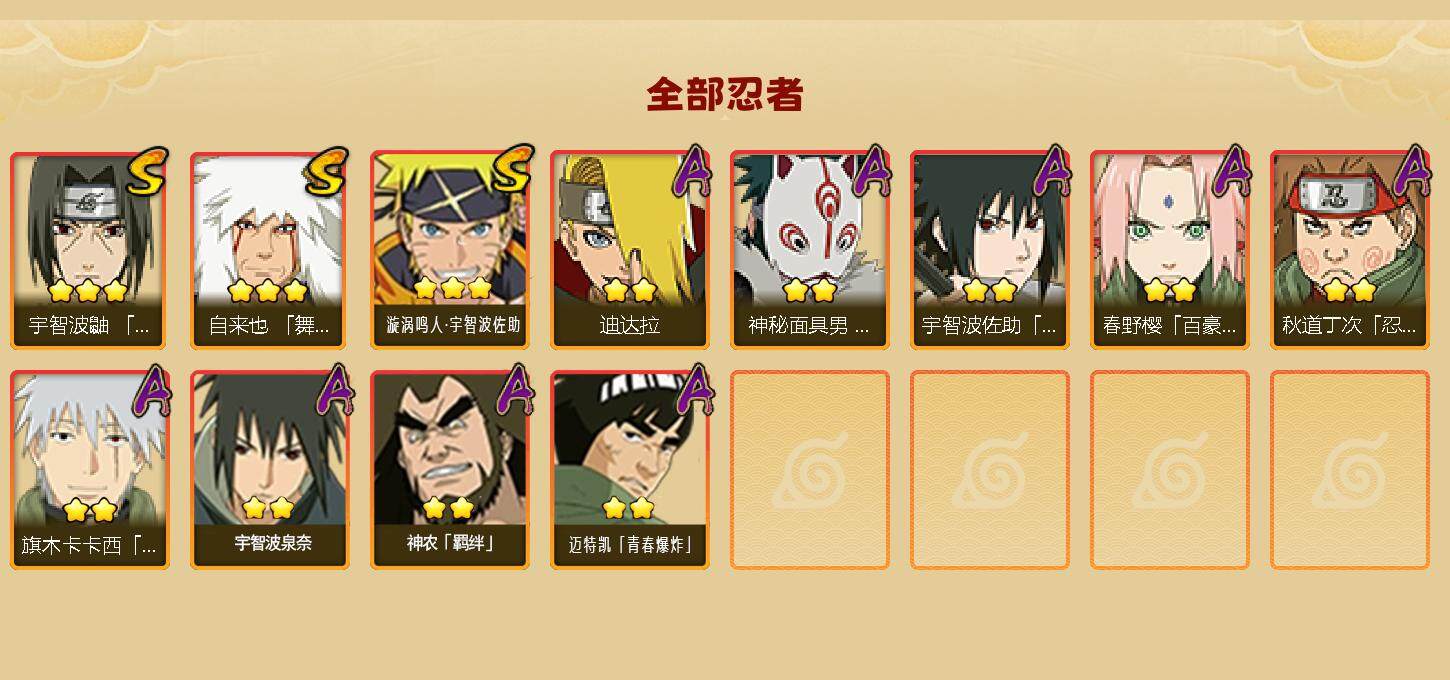Click the S rank badge on Jiraiya's card
The width and height of the screenshot is (1450, 680).
[x=328, y=171]
